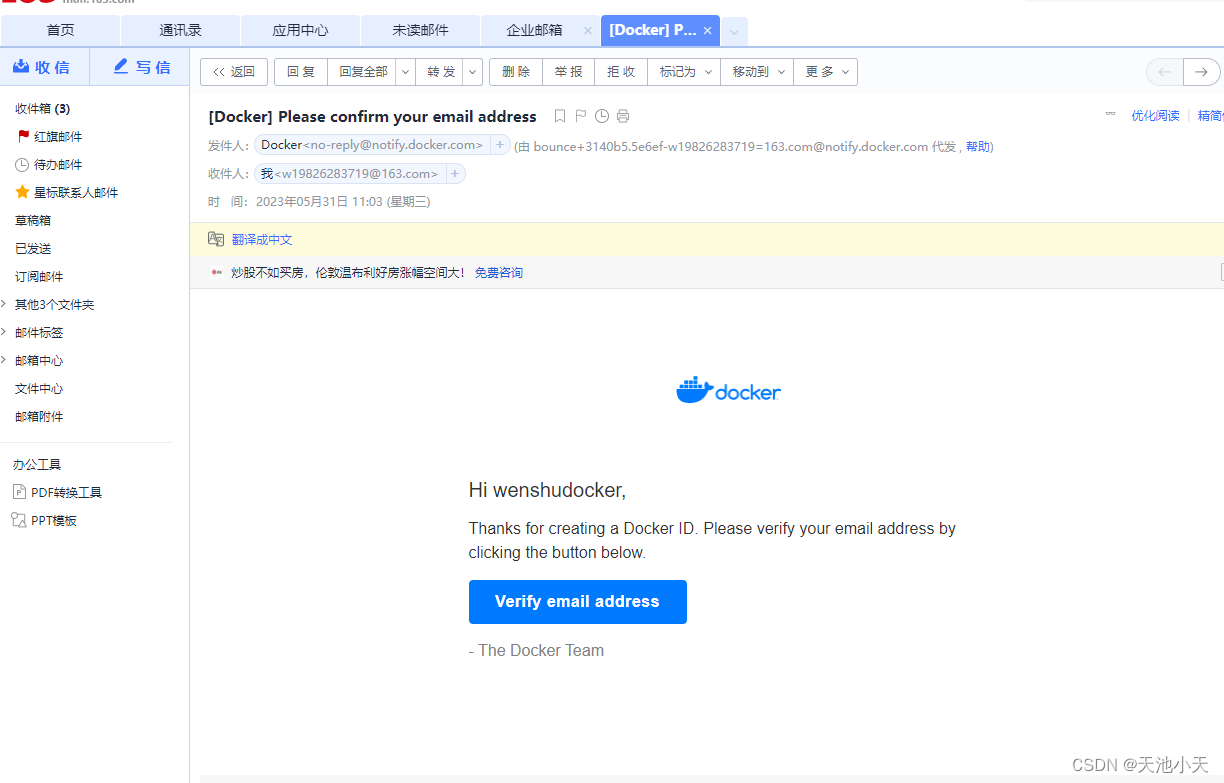Print the Docker email using printer icon
Image resolution: width=1224 pixels, height=783 pixels.
pyautogui.click(x=623, y=116)
